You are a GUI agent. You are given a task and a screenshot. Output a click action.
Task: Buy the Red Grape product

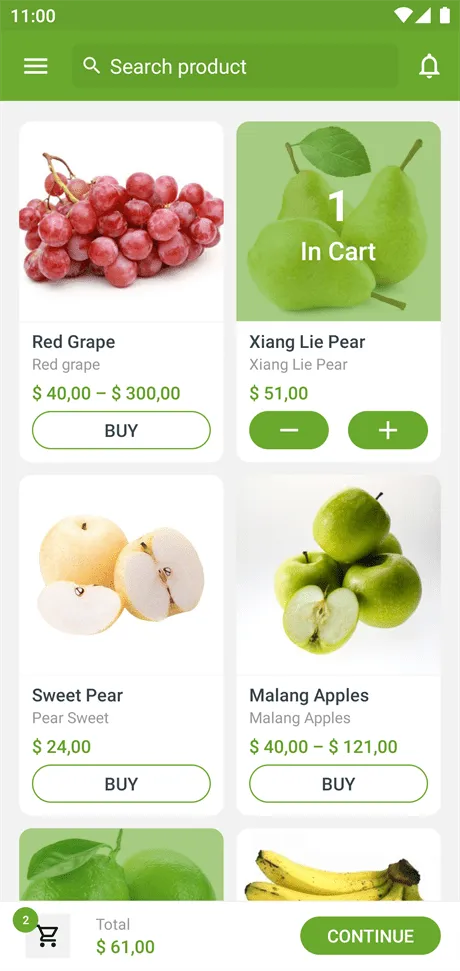pos(121,430)
